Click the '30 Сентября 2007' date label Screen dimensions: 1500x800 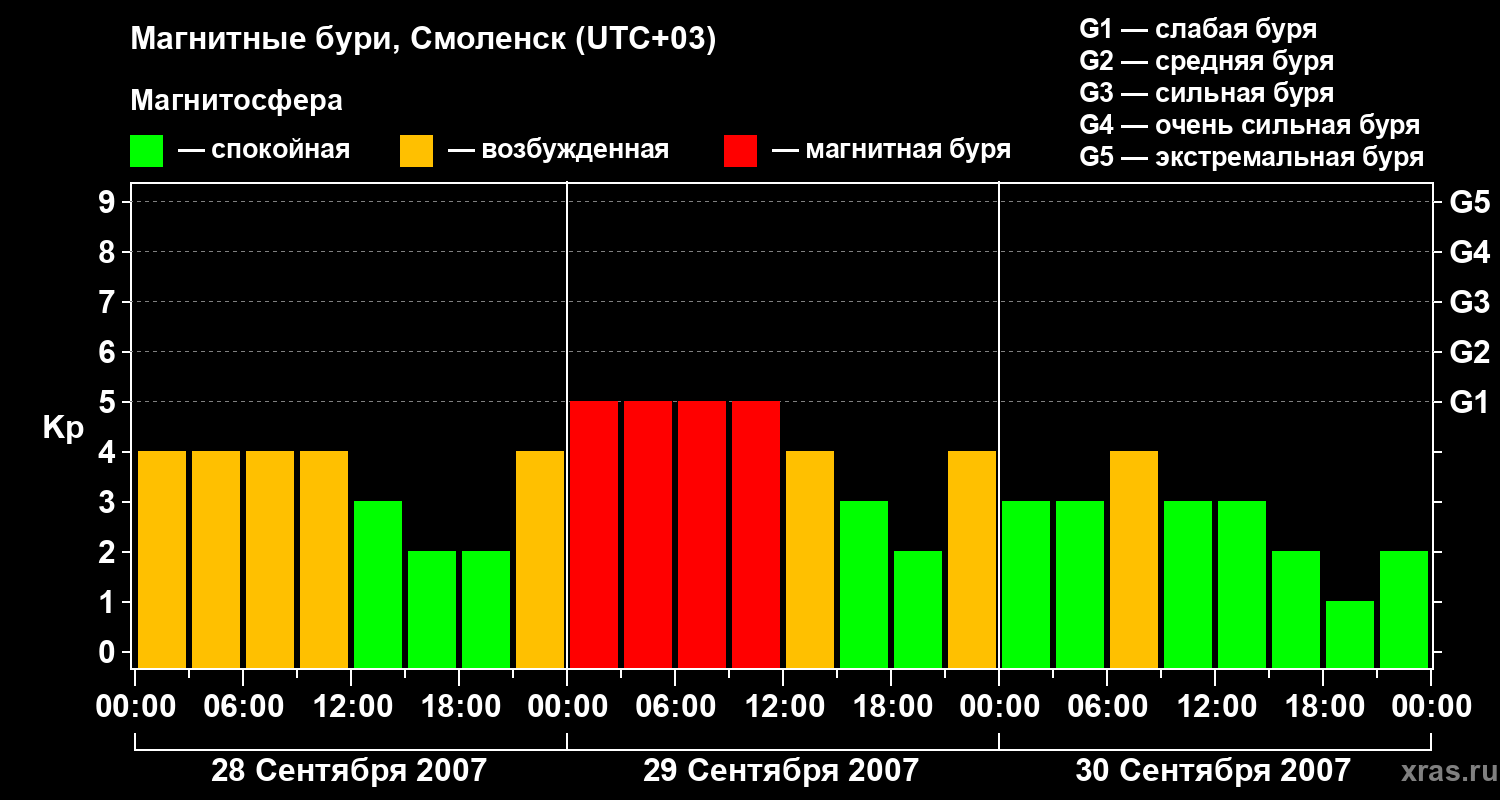tap(1212, 770)
